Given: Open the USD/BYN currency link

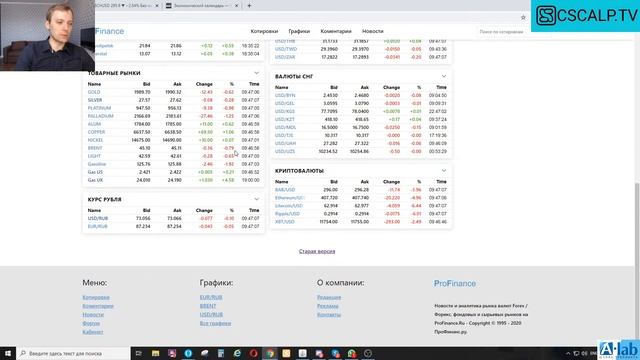Looking at the screenshot, I should [x=285, y=96].
